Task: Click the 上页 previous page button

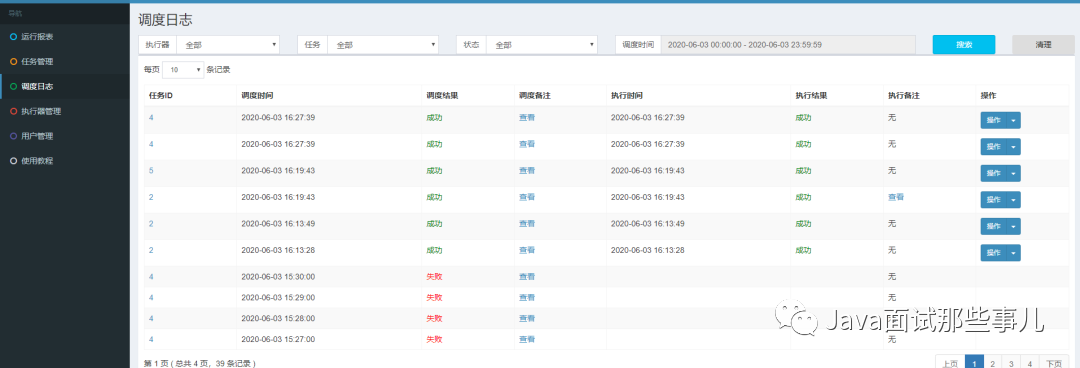Action: coord(950,363)
